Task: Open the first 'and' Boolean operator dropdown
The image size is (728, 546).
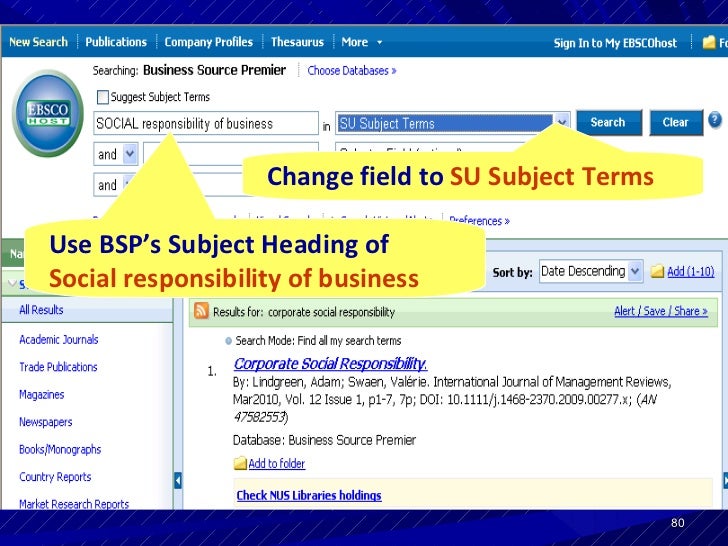Action: pyautogui.click(x=130, y=154)
